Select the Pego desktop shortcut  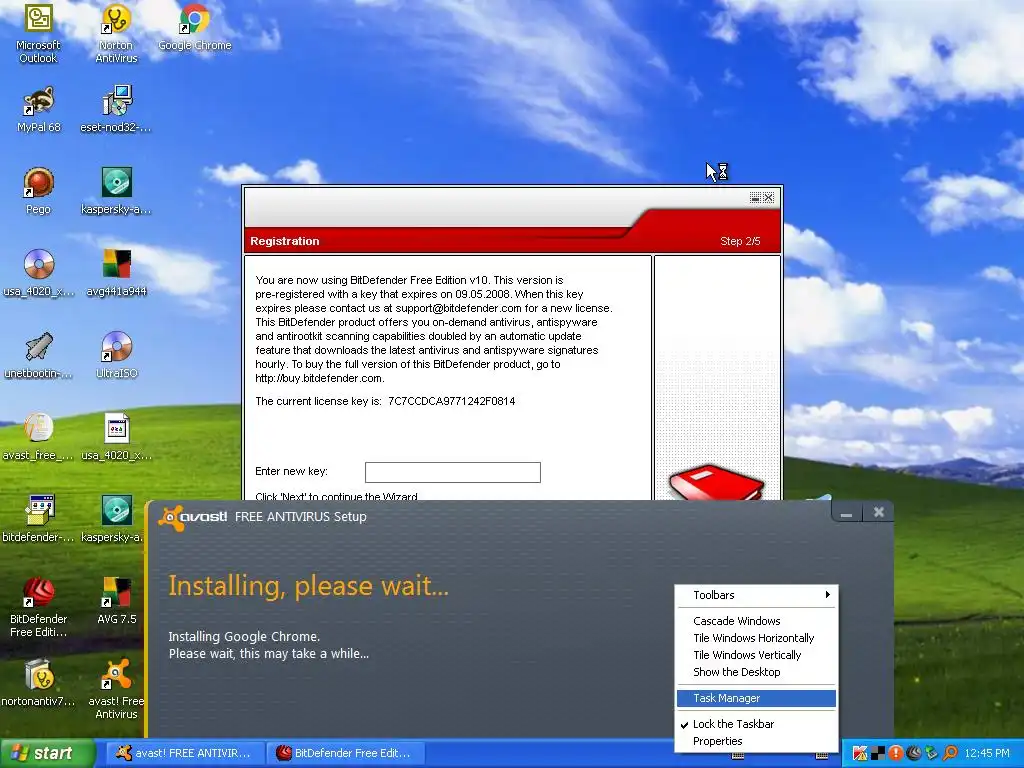pyautogui.click(x=38, y=191)
